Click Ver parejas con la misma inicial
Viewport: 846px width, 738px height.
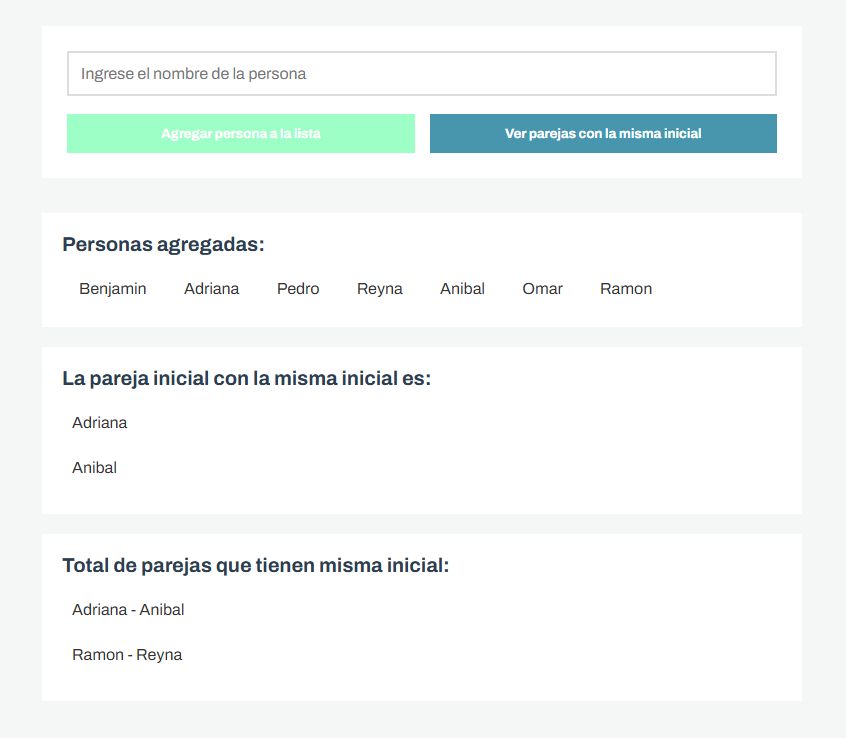[x=603, y=133]
